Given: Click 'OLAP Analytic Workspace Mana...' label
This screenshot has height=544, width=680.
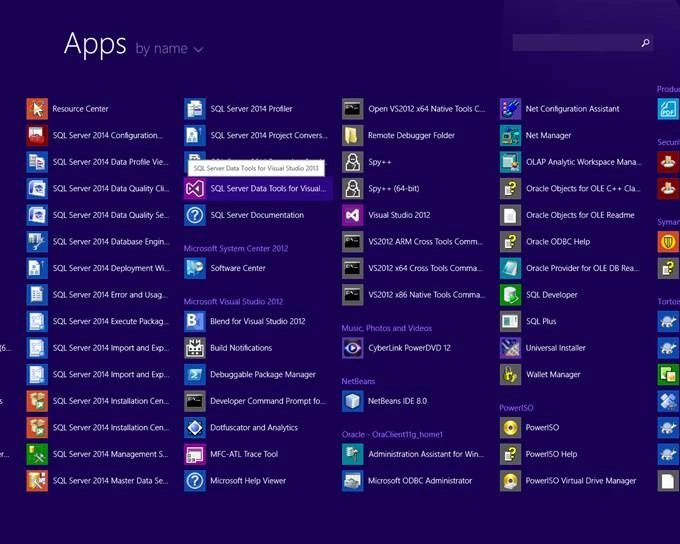Looking at the screenshot, I should [584, 162].
